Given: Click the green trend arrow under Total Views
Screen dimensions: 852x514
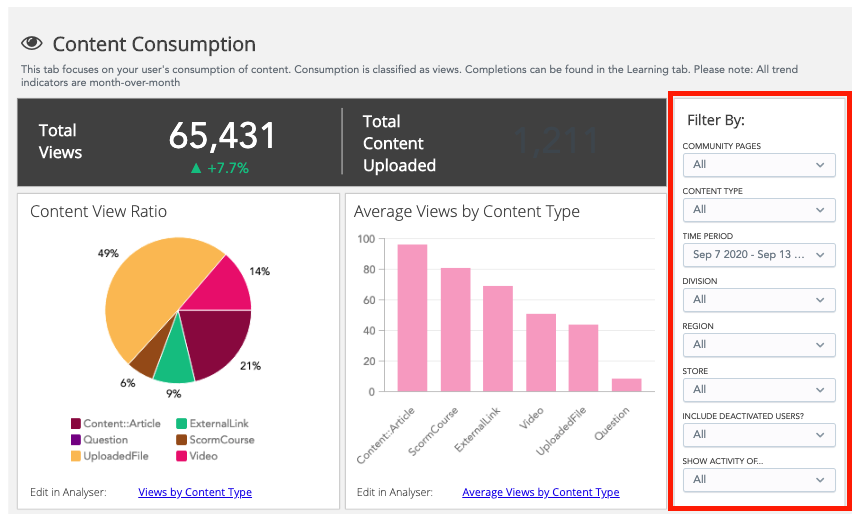Looking at the screenshot, I should pyautogui.click(x=196, y=168).
